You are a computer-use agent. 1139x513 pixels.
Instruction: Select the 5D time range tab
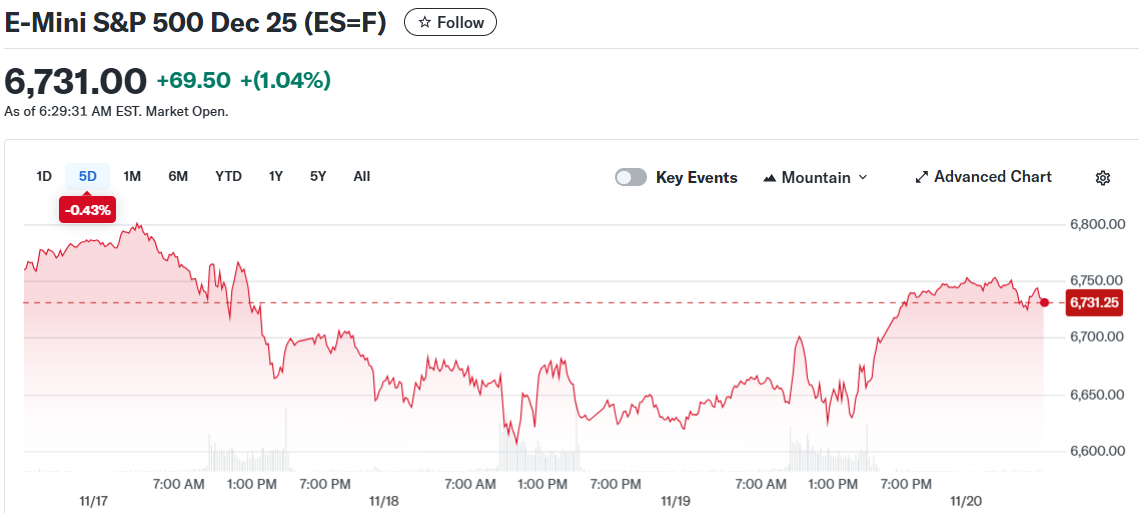point(88,177)
